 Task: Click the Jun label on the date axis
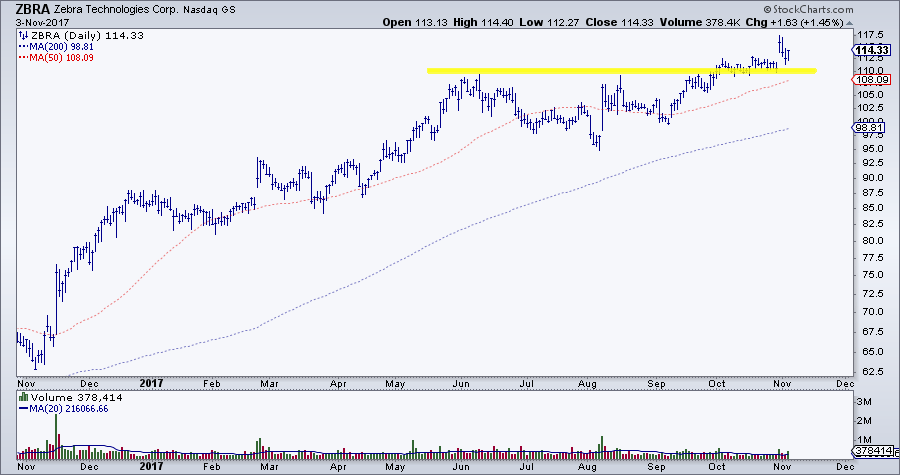[461, 382]
